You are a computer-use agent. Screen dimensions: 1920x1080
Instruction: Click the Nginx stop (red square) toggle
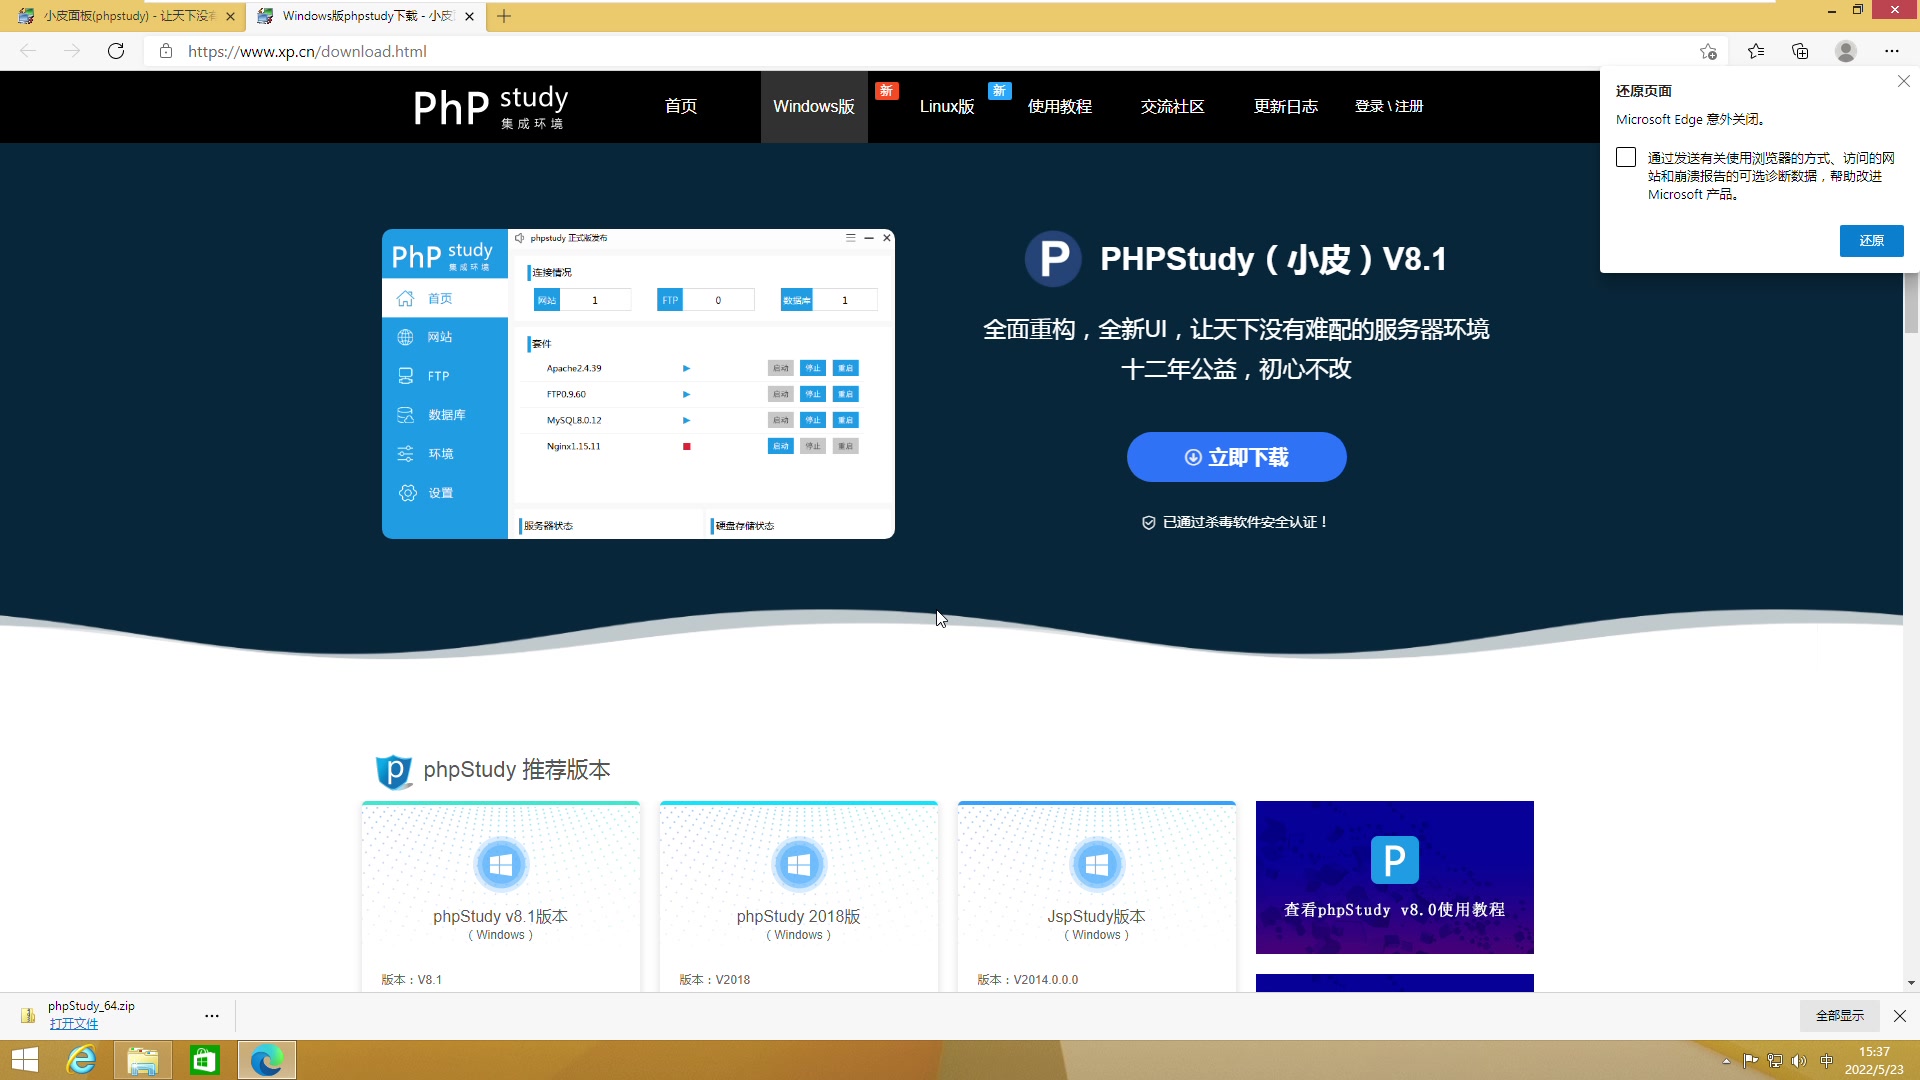click(x=686, y=446)
